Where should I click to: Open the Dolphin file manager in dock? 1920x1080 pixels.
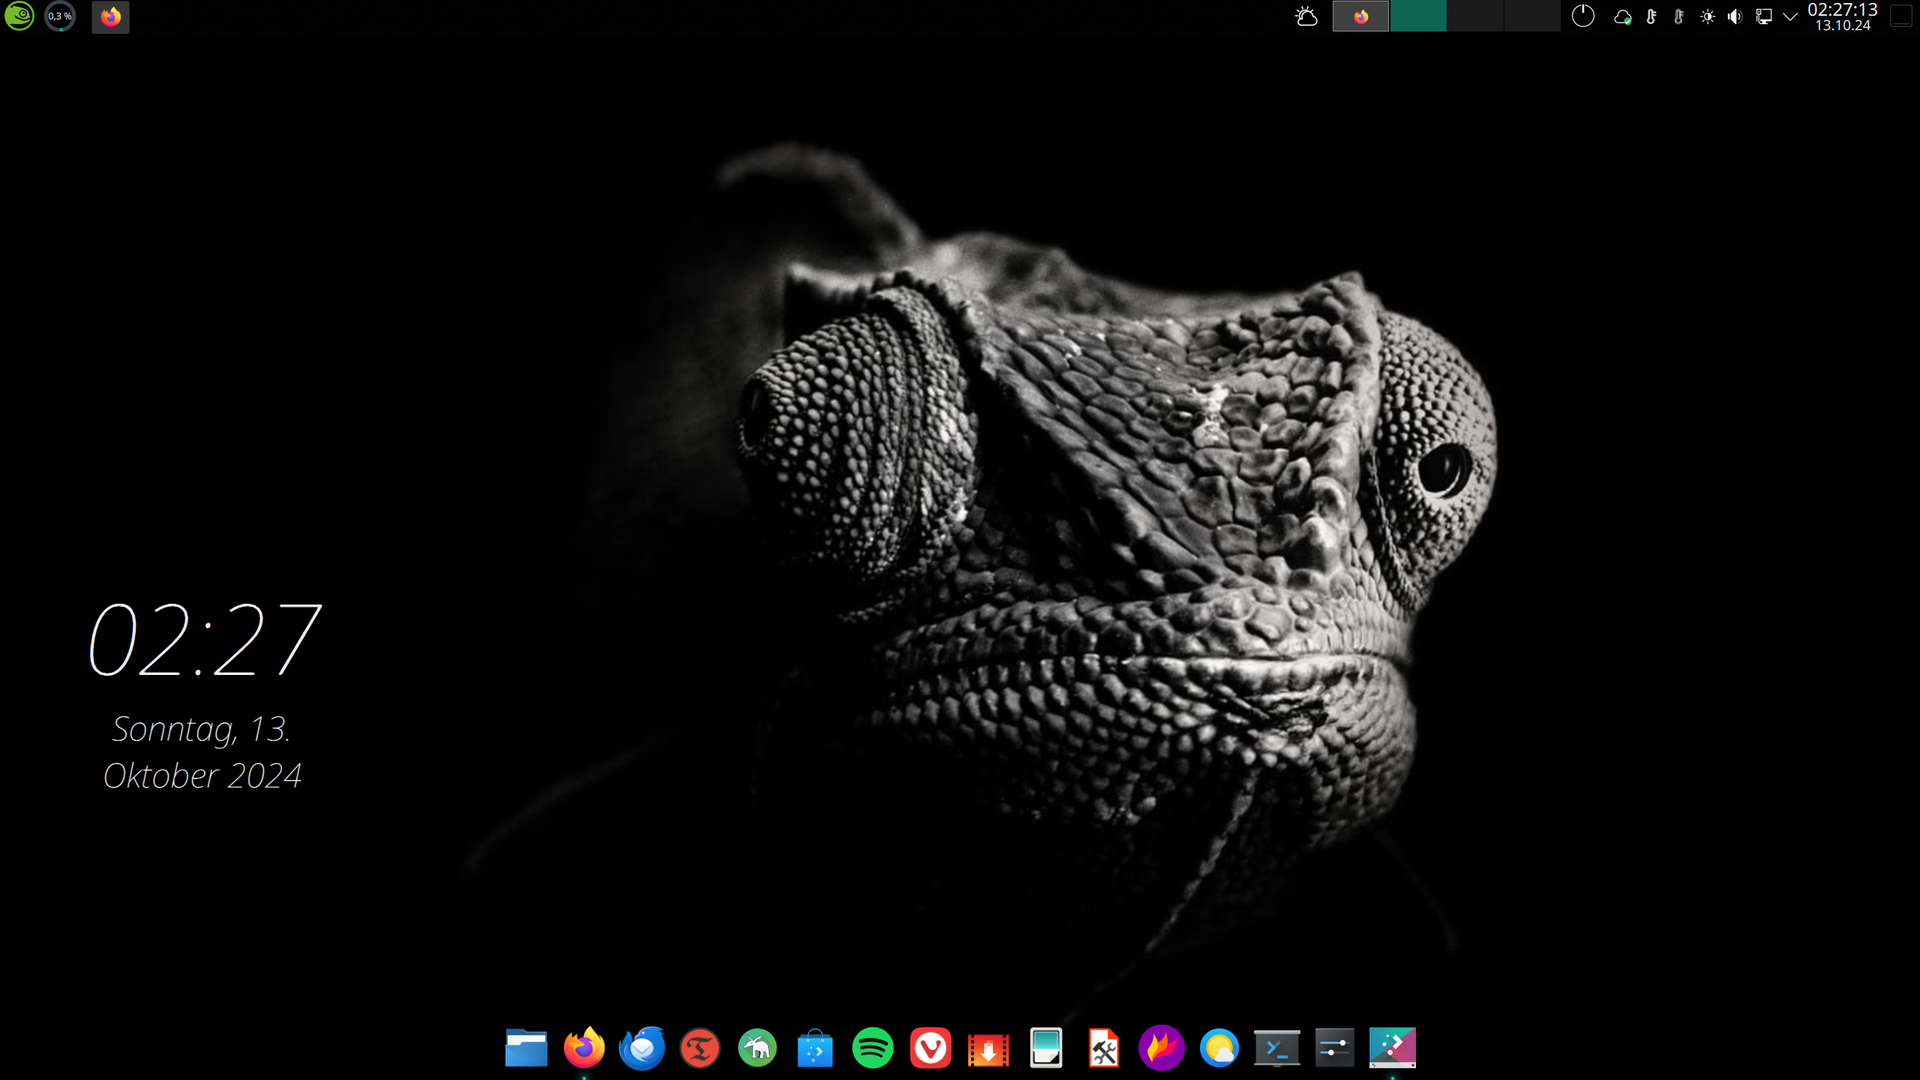(526, 1048)
